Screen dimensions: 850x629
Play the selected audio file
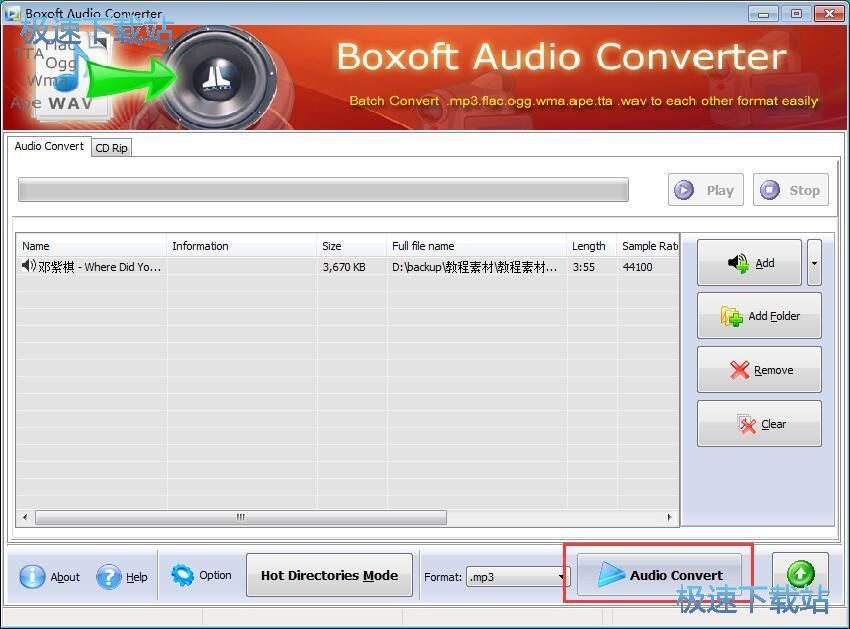pos(705,190)
